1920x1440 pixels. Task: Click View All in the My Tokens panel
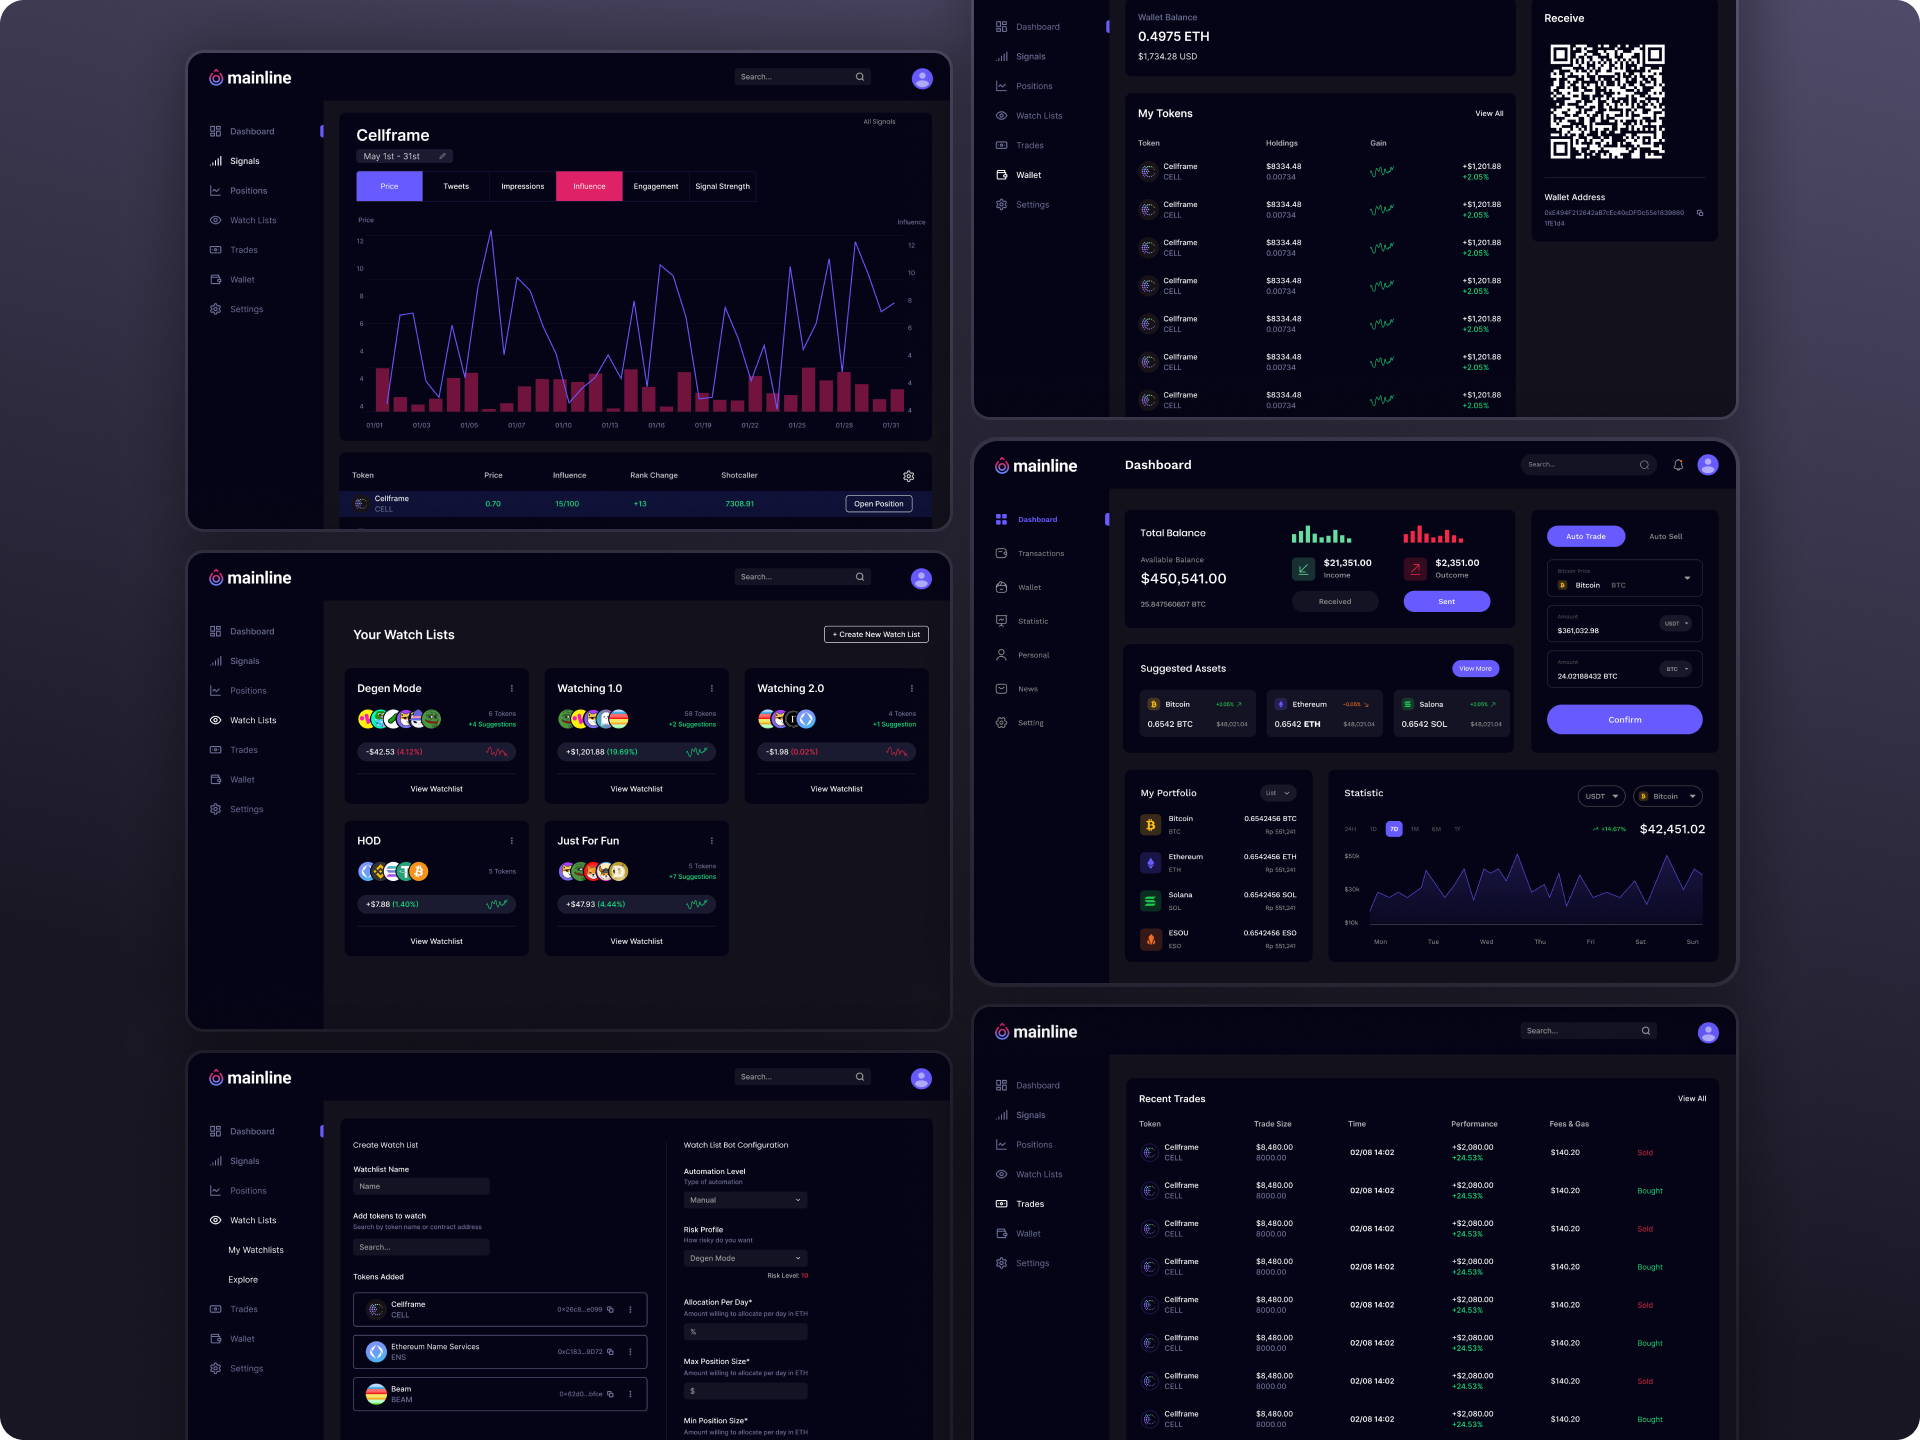[1489, 114]
